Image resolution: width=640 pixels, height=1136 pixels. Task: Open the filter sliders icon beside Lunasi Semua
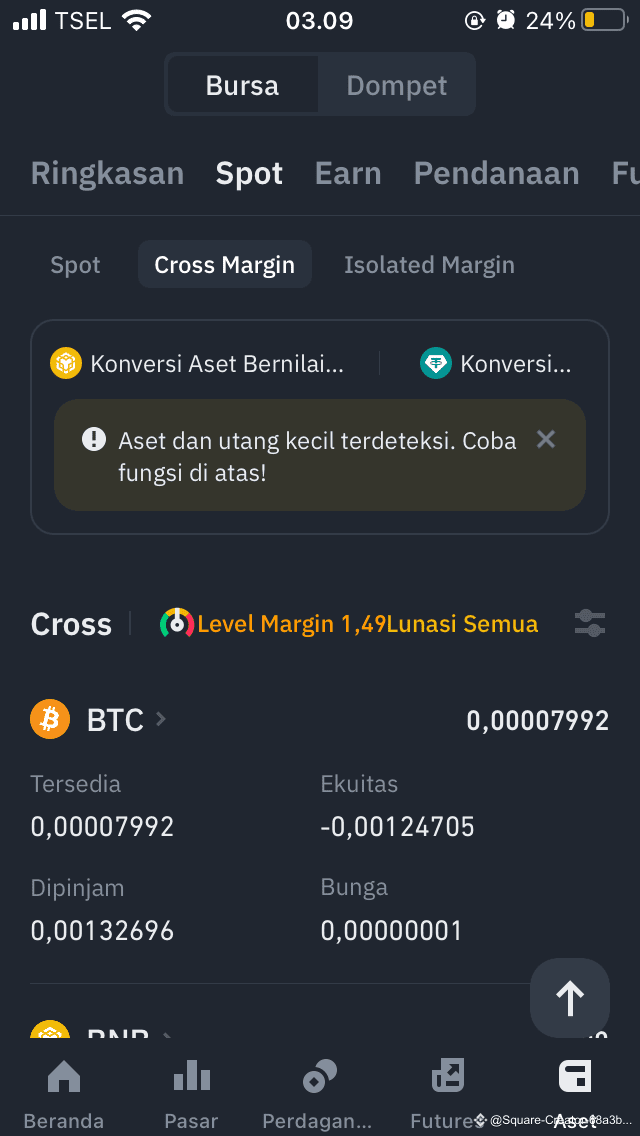point(590,624)
